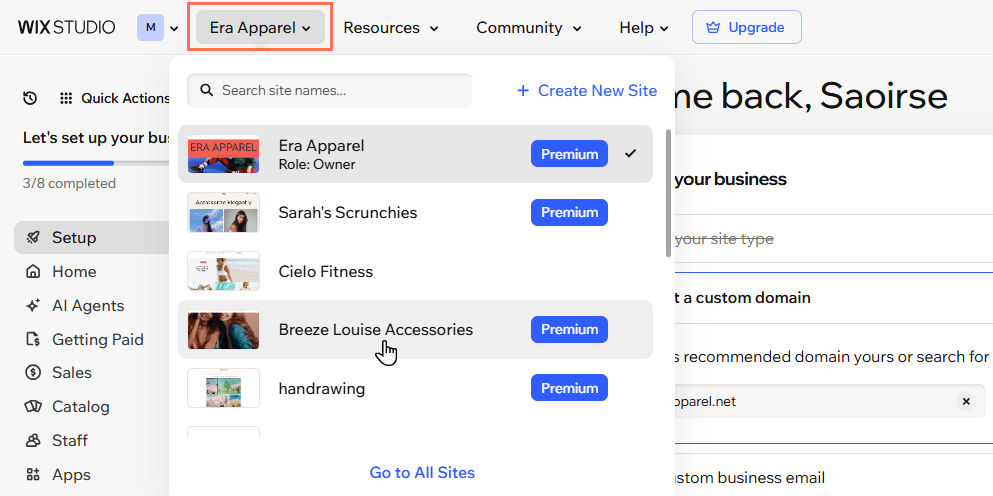This screenshot has width=993, height=496.
Task: Click Premium badge for Era Apparel
Action: [569, 154]
